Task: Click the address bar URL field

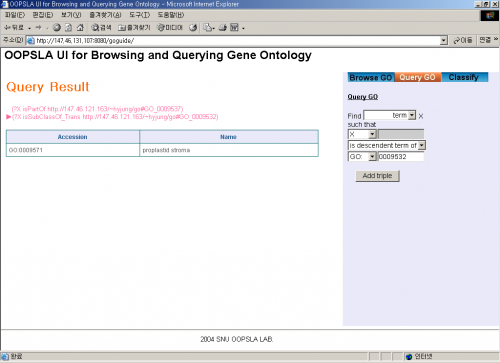Action: [237, 41]
